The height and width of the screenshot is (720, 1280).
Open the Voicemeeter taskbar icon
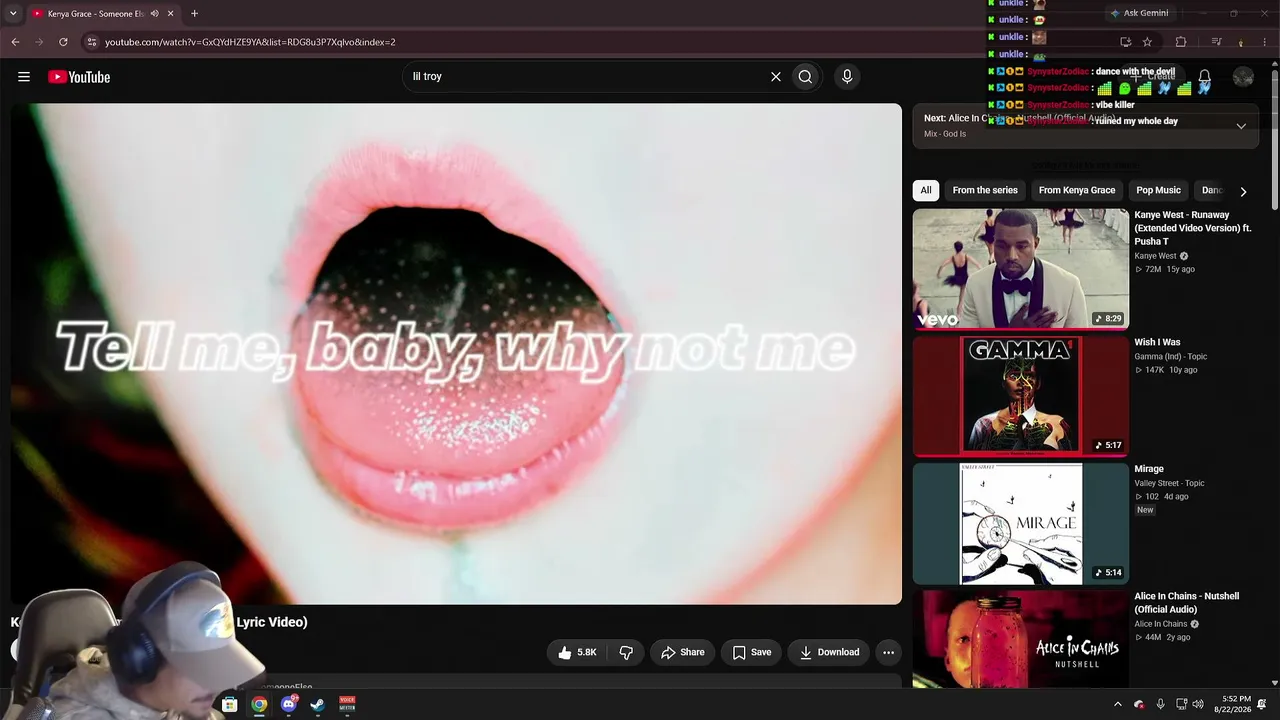point(347,704)
